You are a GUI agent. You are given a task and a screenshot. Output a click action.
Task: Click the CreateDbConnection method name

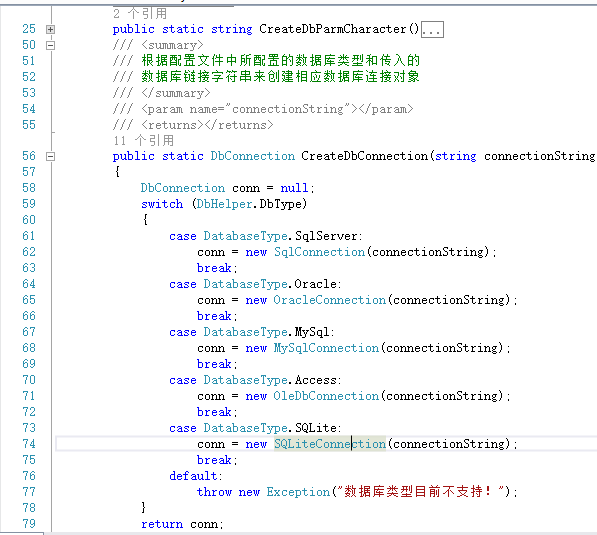pos(365,156)
